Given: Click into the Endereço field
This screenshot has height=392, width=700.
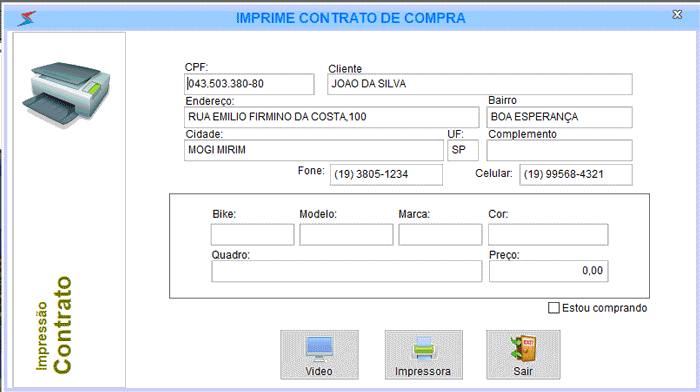Looking at the screenshot, I should pos(332,117).
